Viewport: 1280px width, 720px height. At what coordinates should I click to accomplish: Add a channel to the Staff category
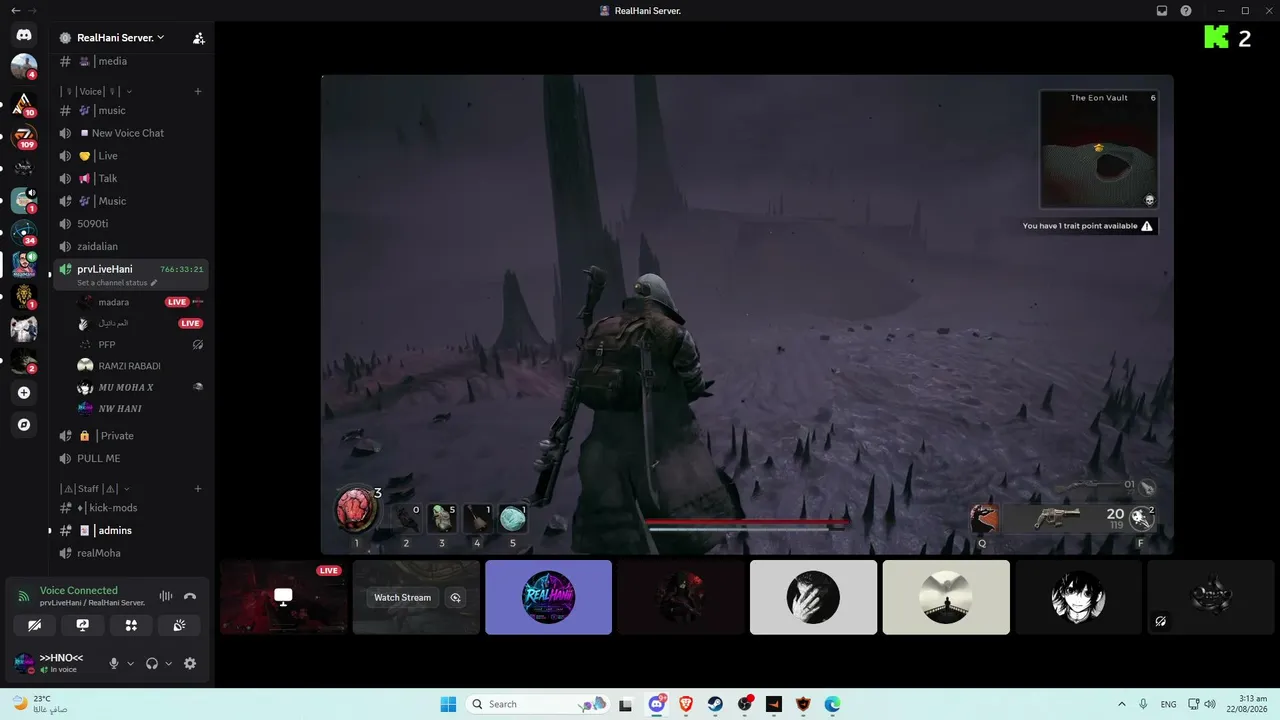click(x=198, y=489)
